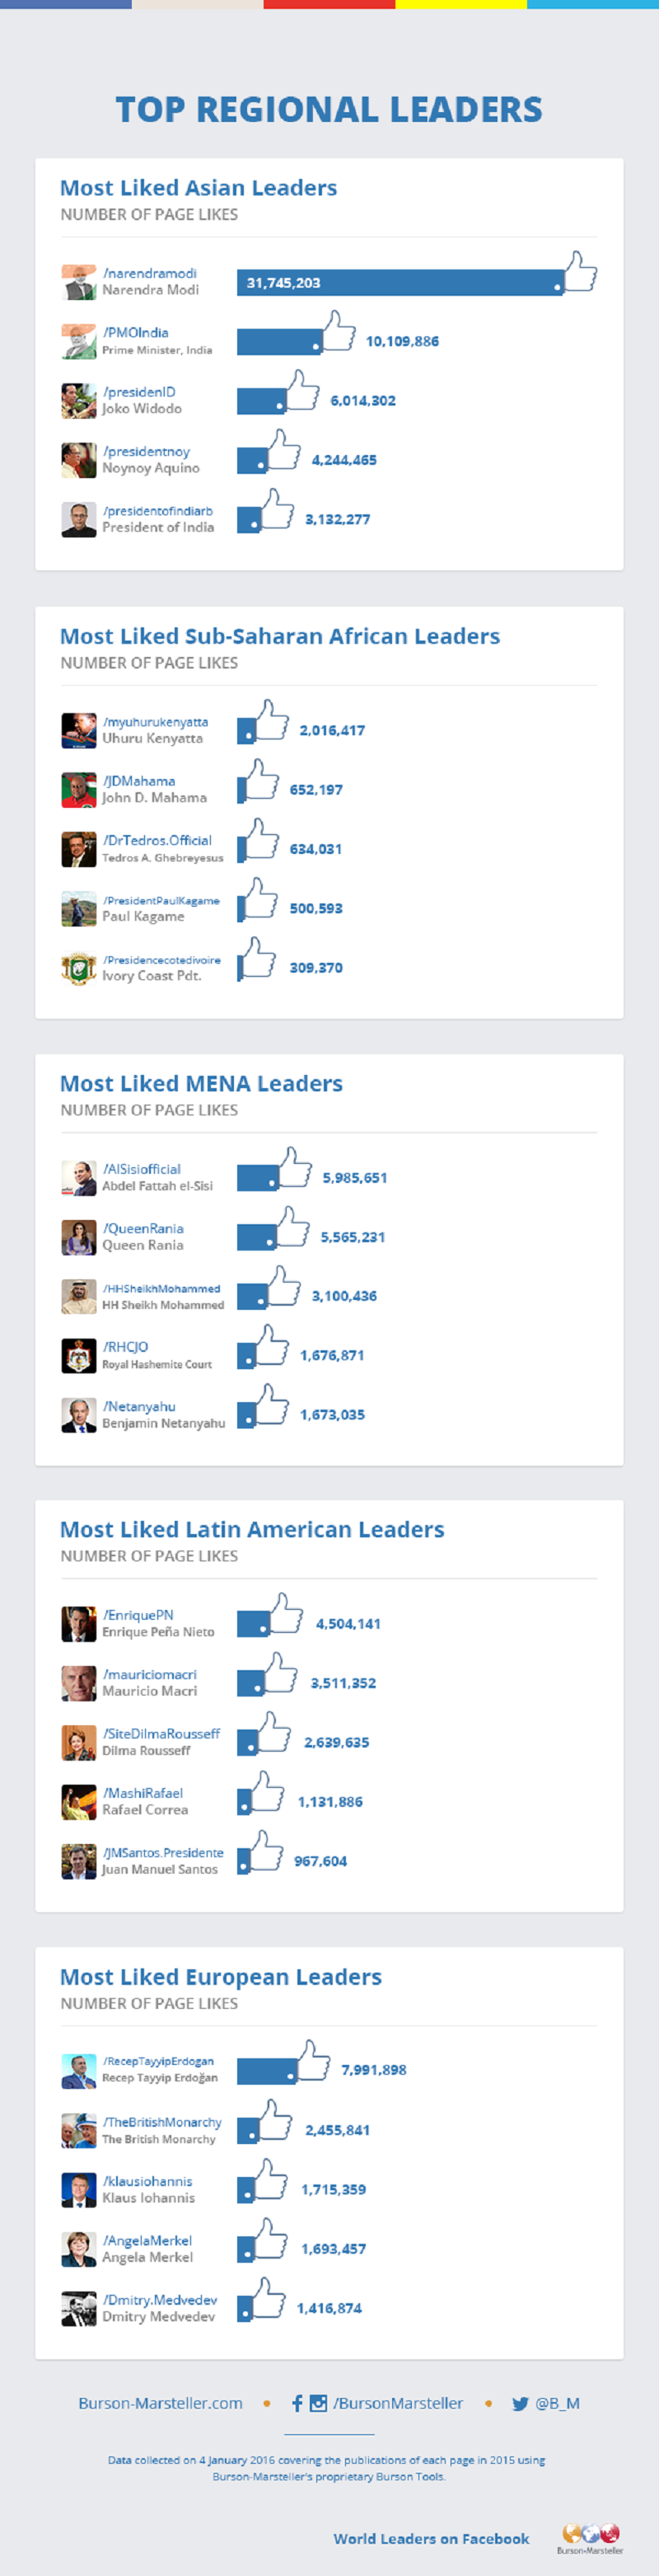Viewport: 659px width, 2576px height.
Task: Click the Facebook icon in footer
Action: (297, 2403)
